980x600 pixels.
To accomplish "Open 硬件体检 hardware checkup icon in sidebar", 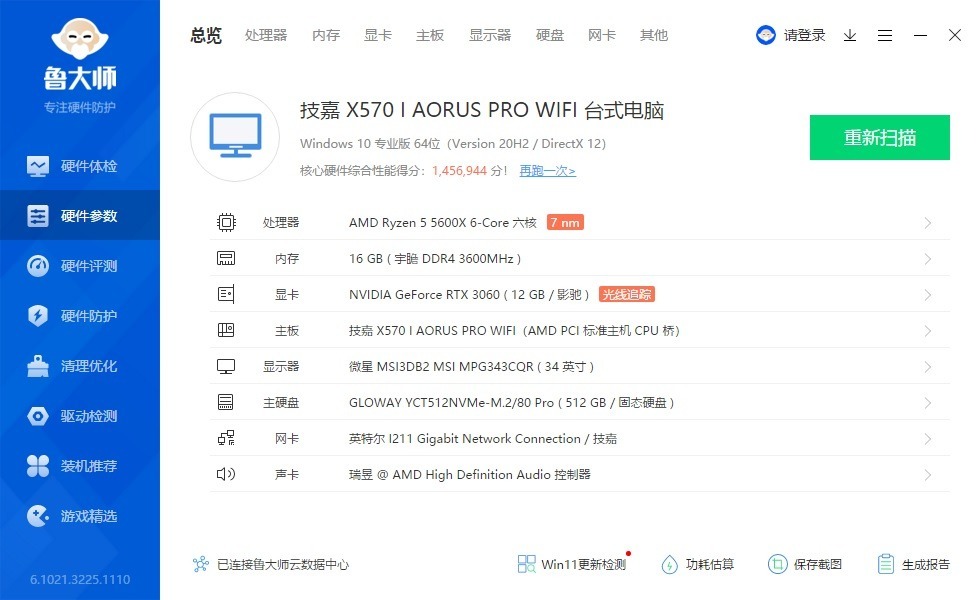I will coord(38,166).
